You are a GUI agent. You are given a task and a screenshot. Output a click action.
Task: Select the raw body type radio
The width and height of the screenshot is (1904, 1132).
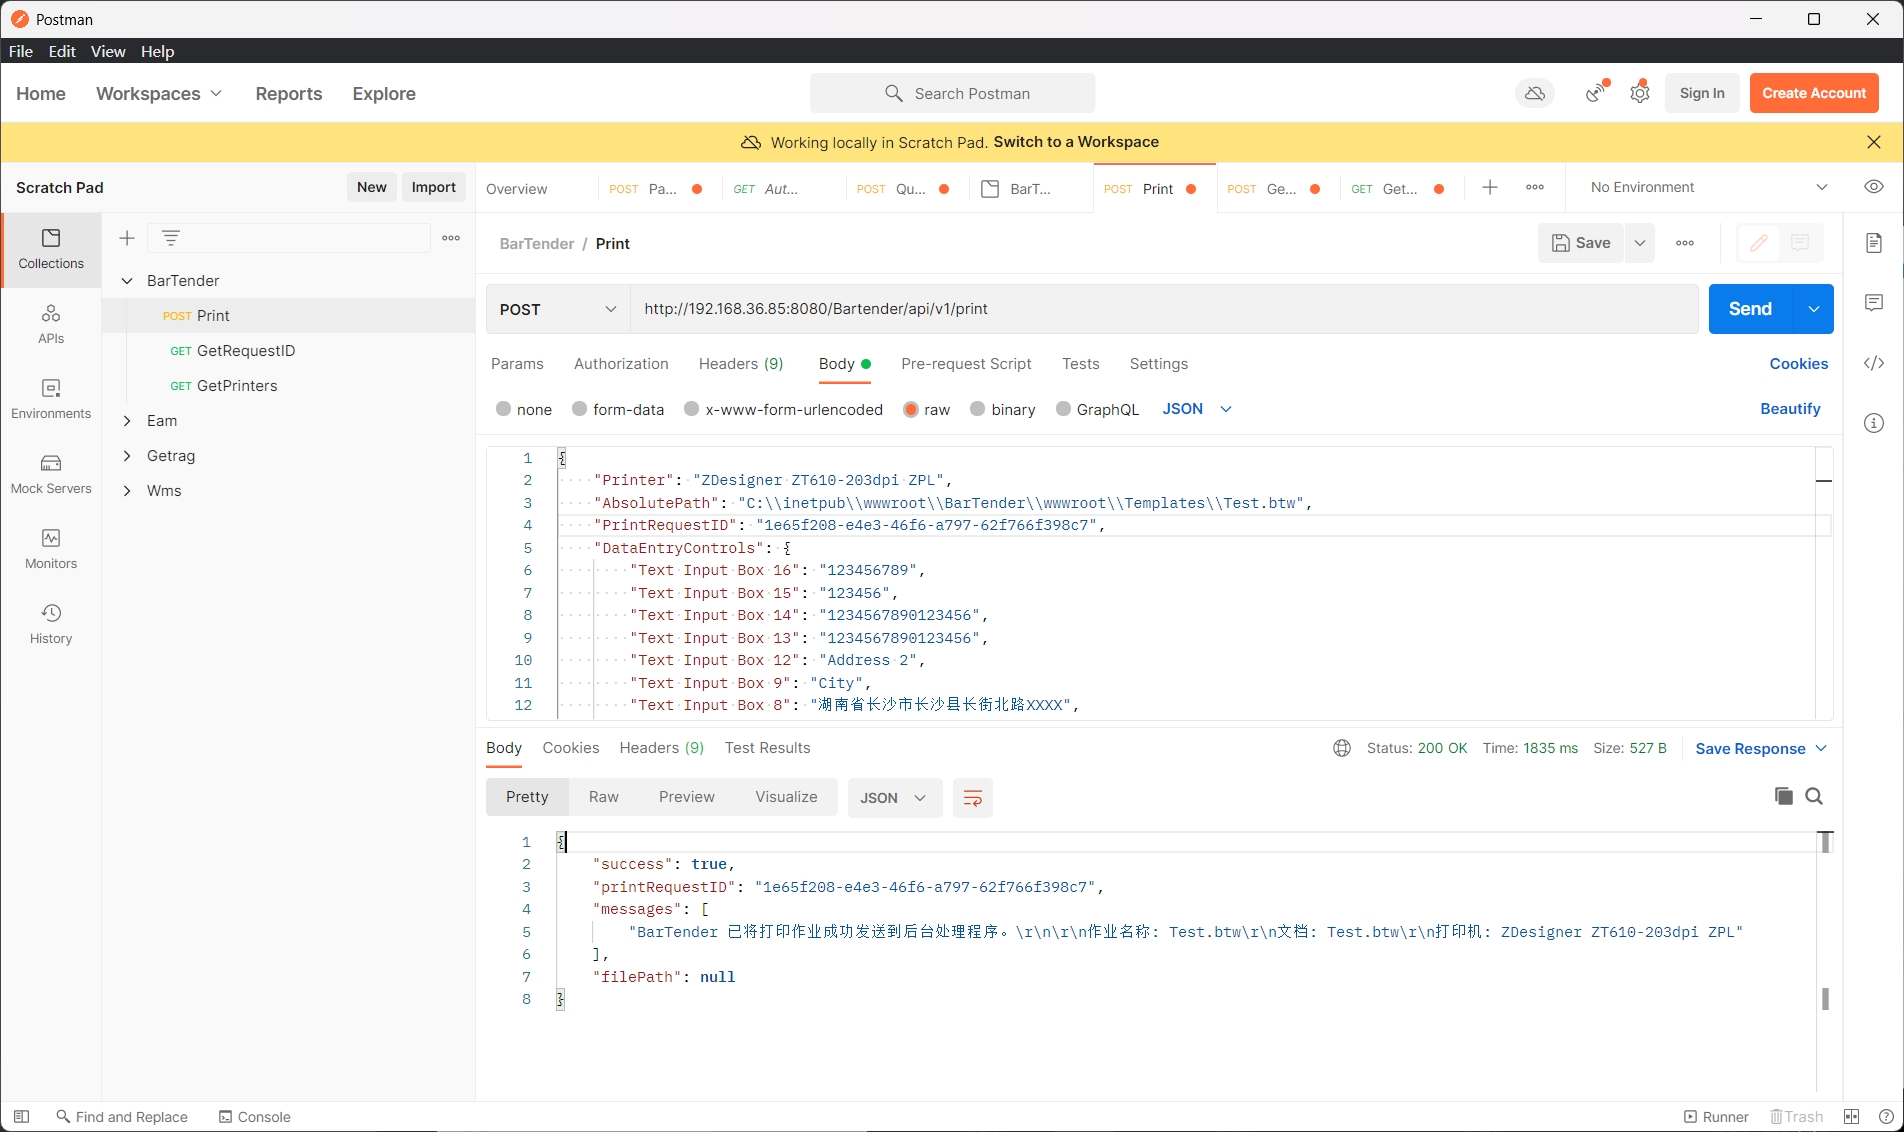911,409
